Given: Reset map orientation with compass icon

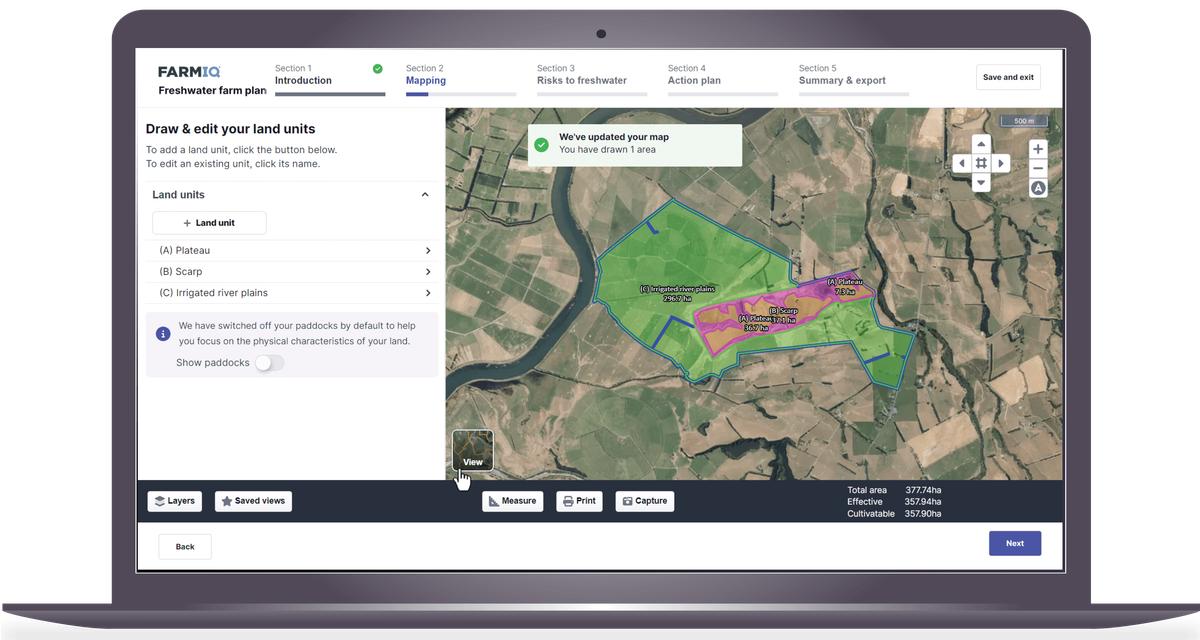Looking at the screenshot, I should coord(1037,187).
